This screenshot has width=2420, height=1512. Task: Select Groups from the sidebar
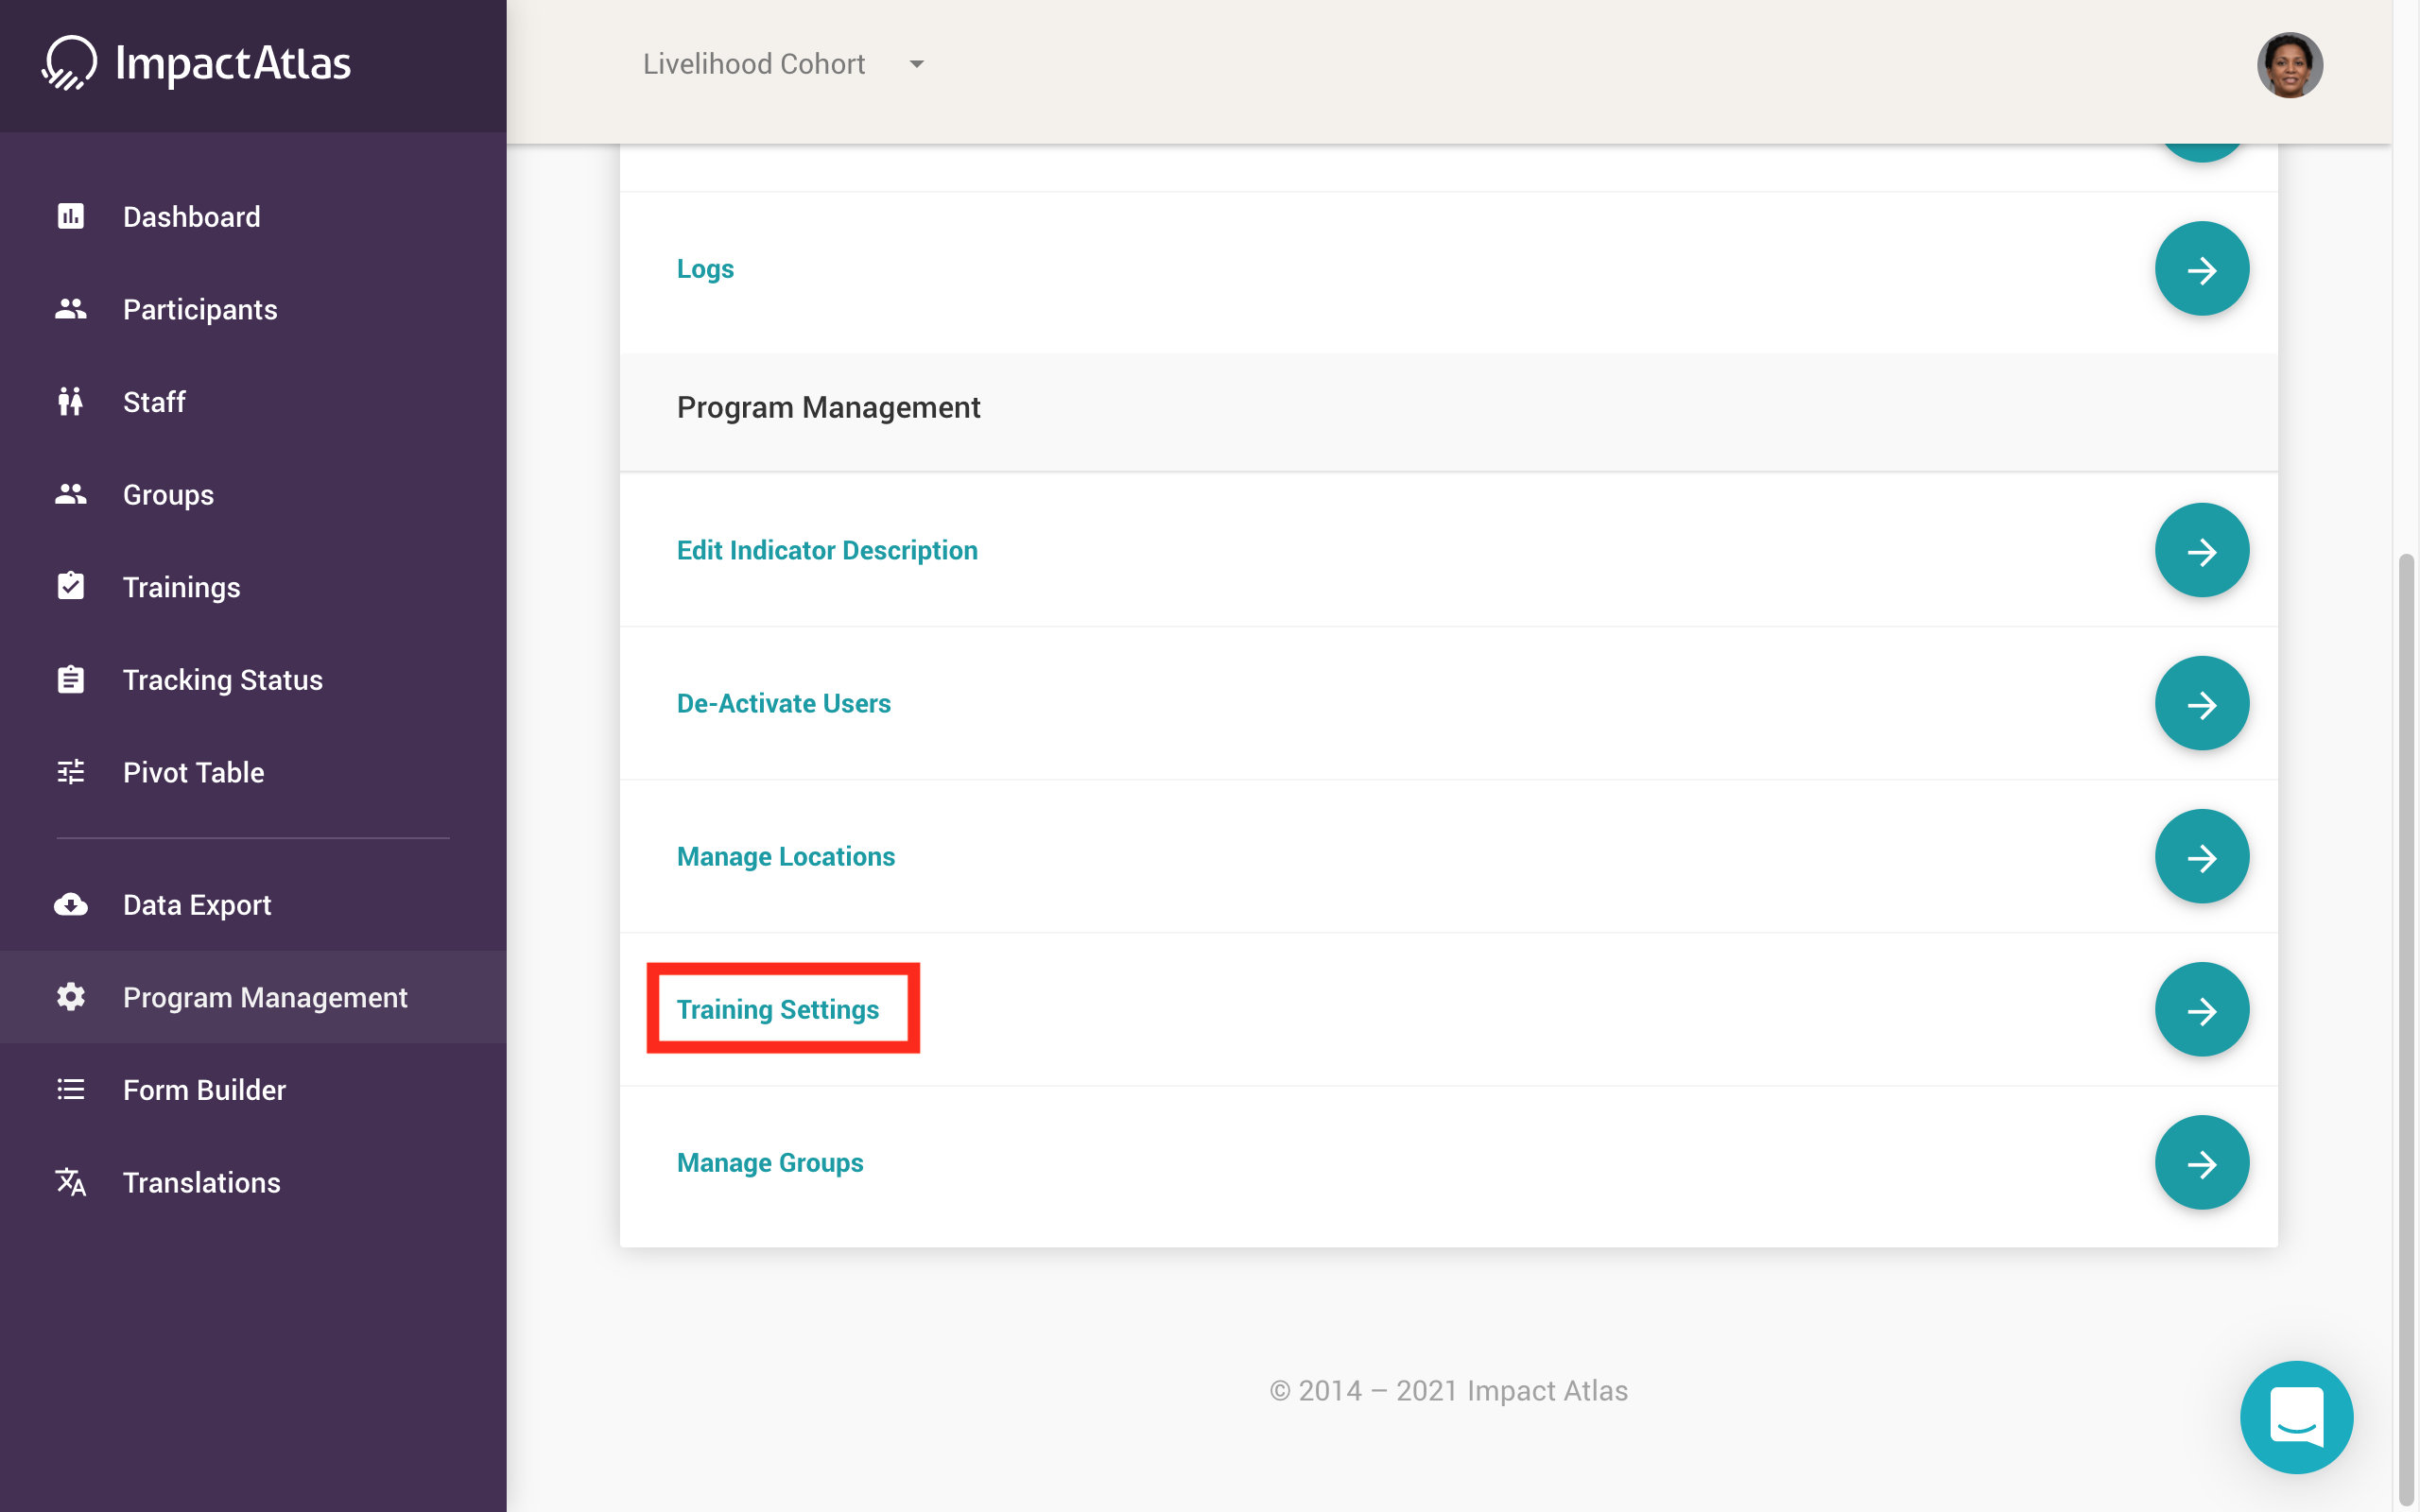click(x=168, y=495)
